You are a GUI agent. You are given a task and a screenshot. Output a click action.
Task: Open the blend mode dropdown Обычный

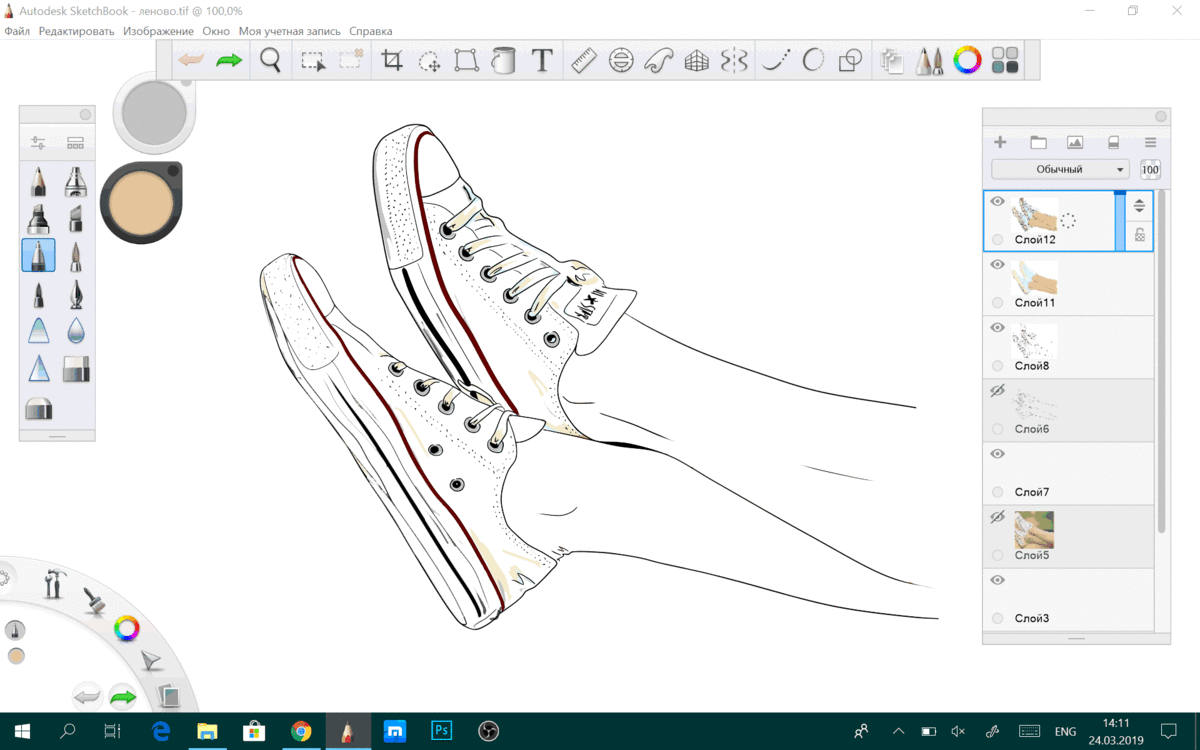click(1060, 169)
